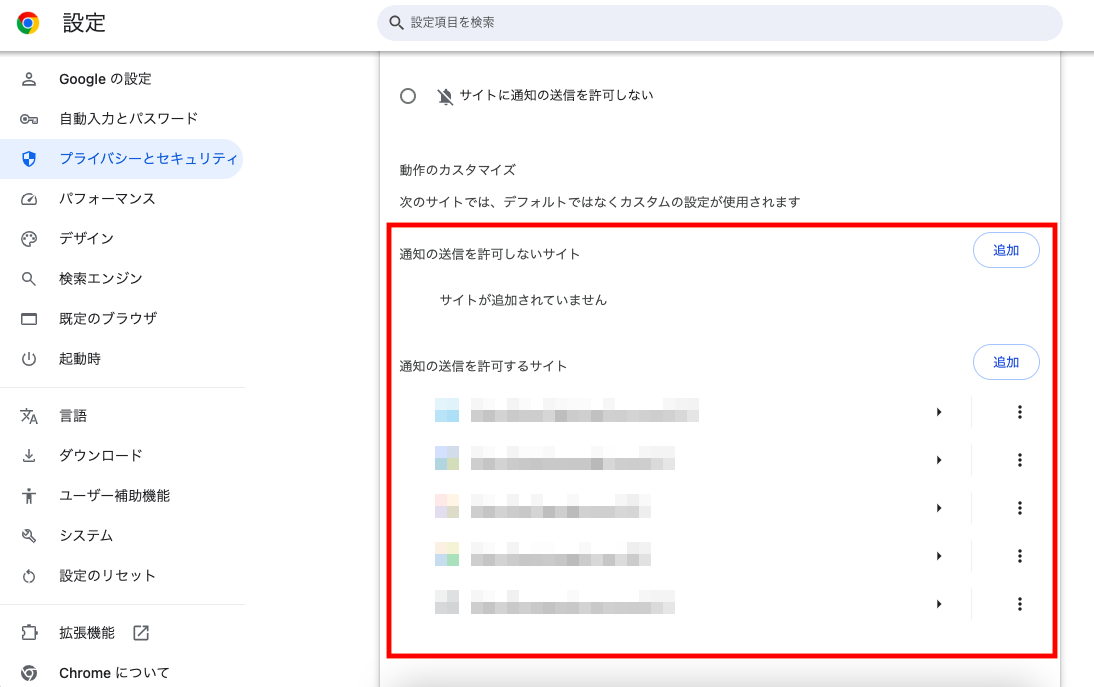Click 追加 for allowed notification sites
Viewport: 1094px width, 687px height.
click(1006, 362)
